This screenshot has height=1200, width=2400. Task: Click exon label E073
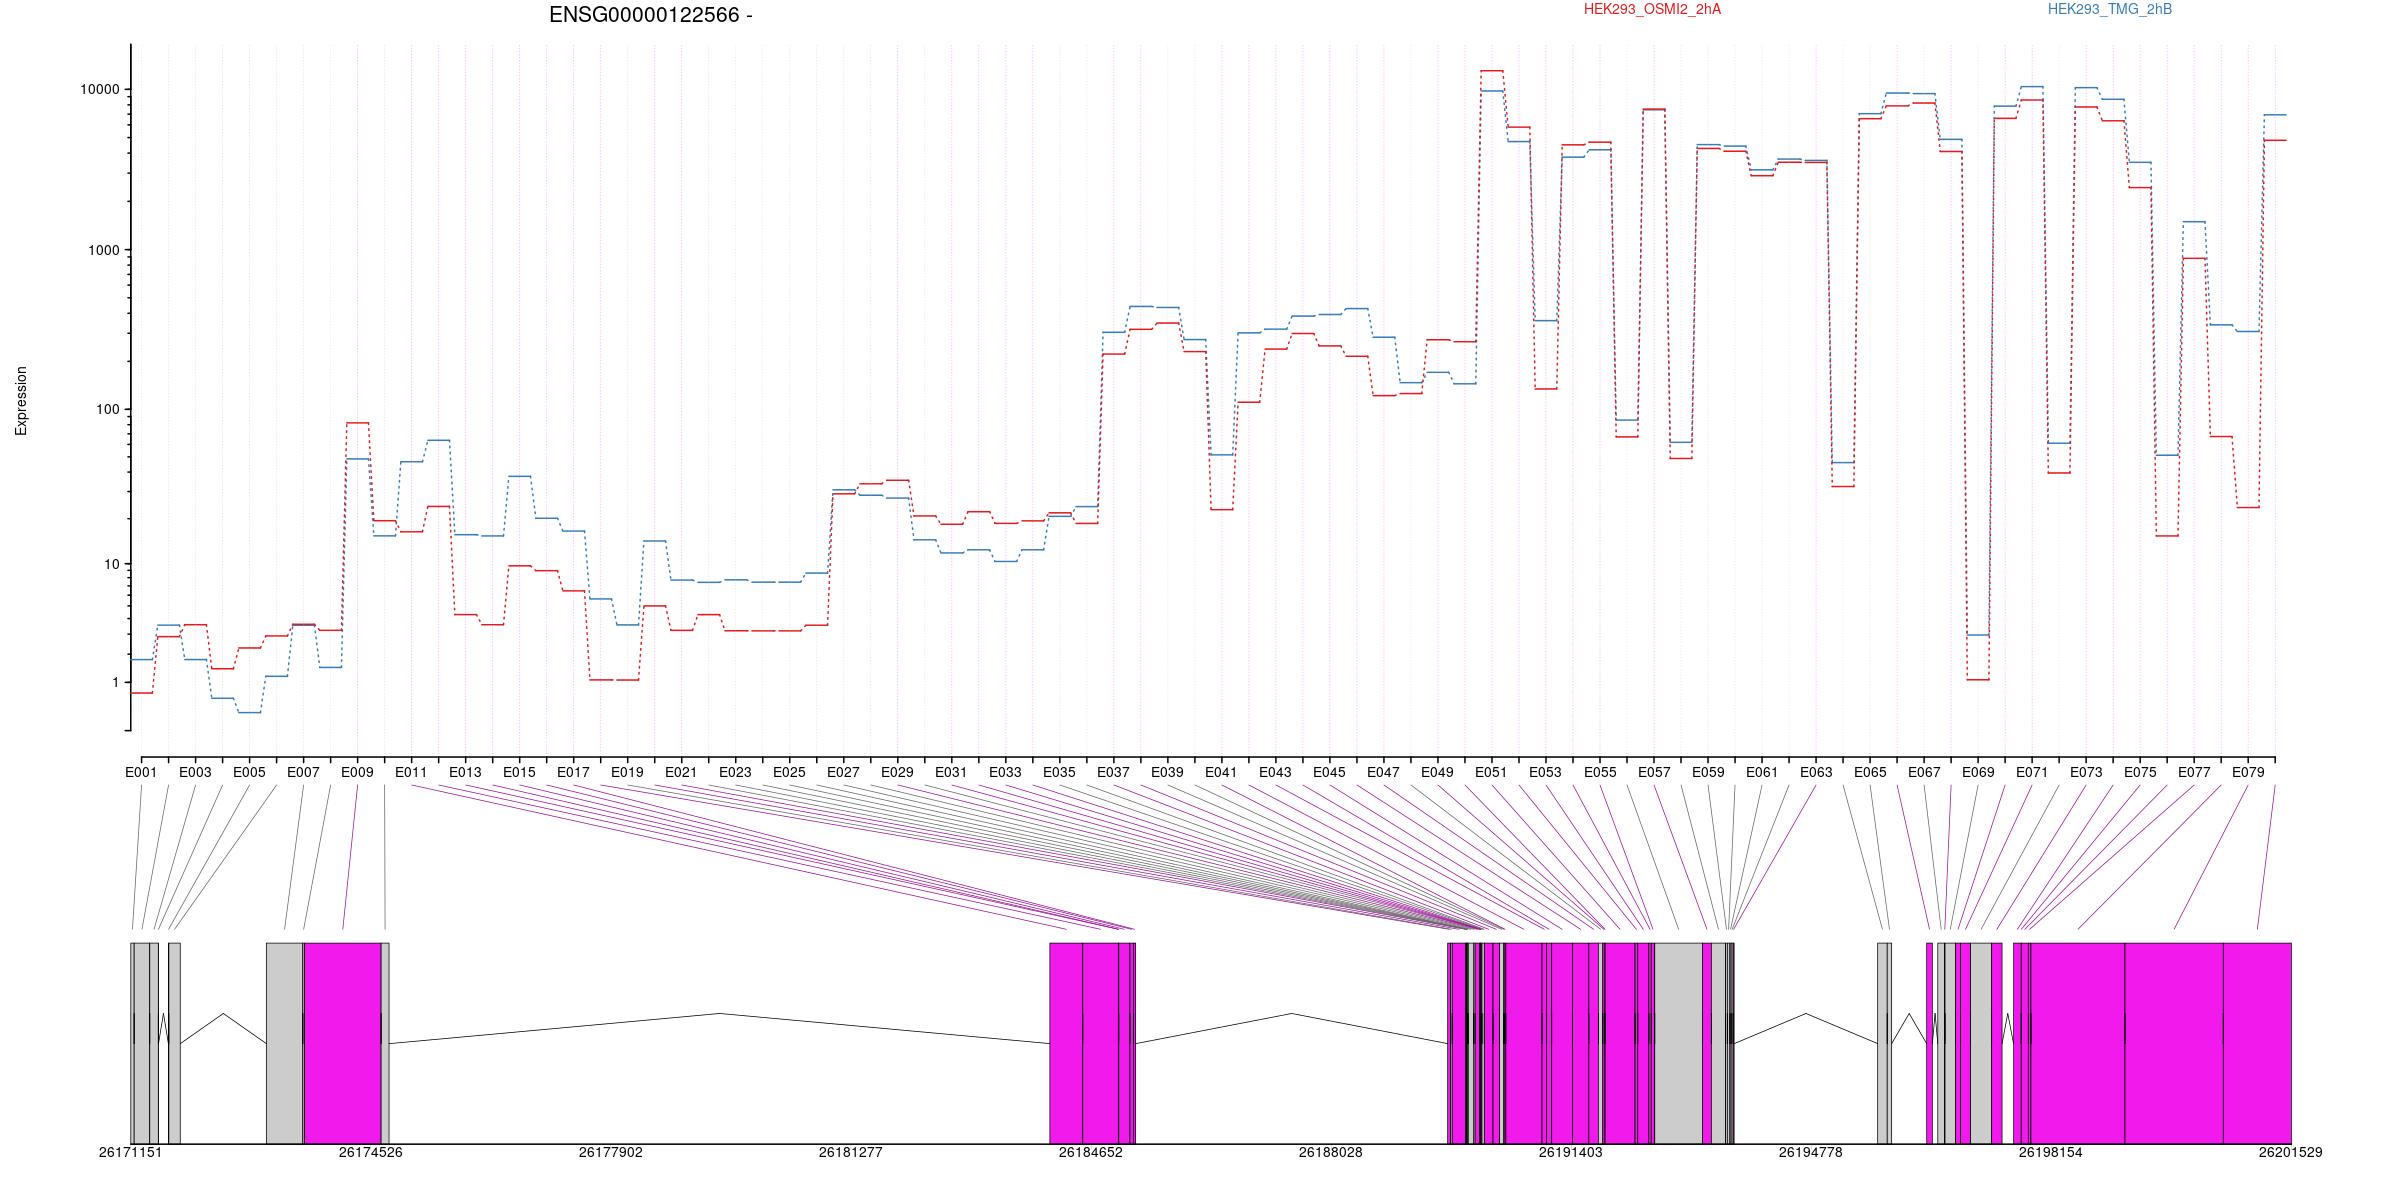(2086, 772)
